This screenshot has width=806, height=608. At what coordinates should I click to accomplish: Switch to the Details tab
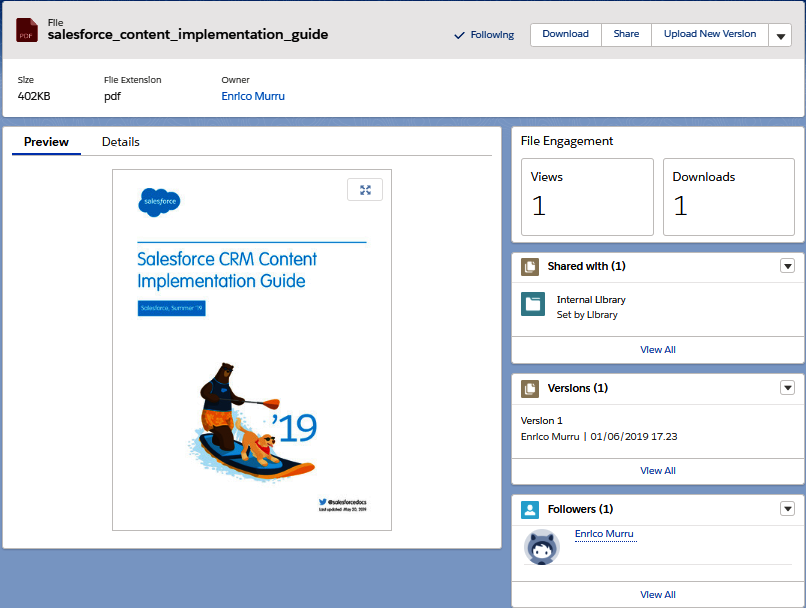point(121,142)
